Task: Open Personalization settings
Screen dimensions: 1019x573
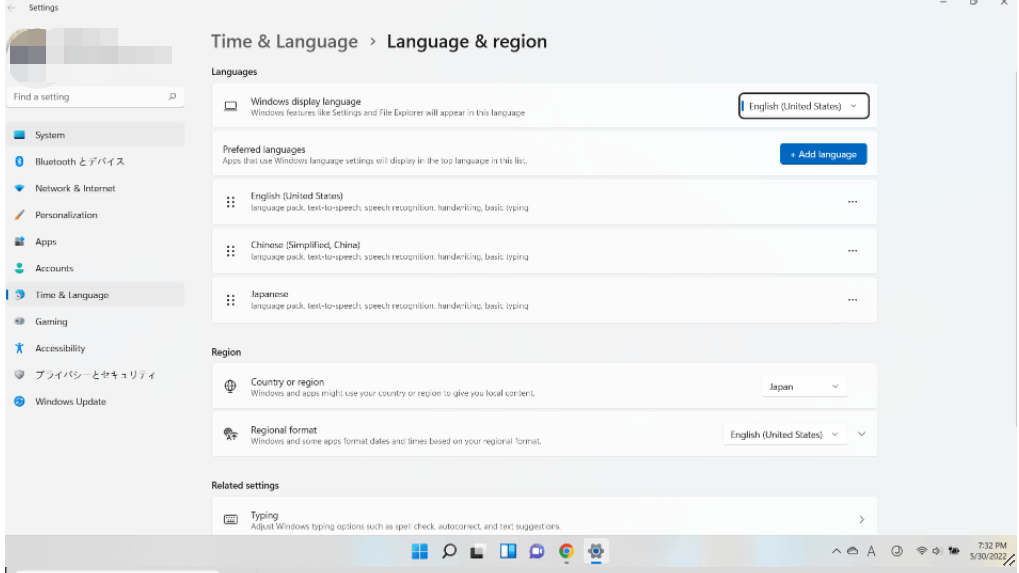Action: click(95, 215)
